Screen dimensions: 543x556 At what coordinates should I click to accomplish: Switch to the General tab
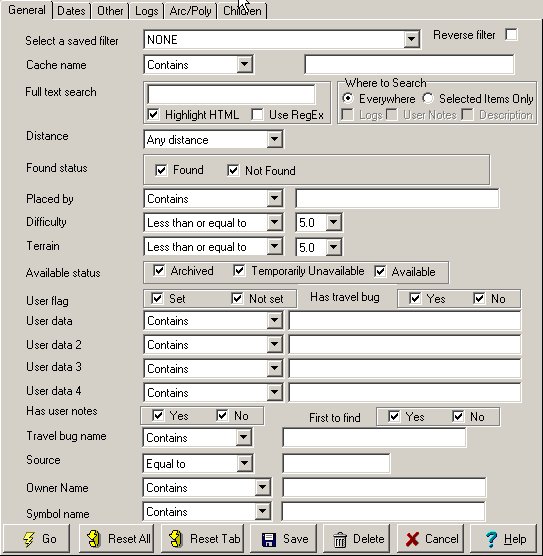click(x=27, y=10)
